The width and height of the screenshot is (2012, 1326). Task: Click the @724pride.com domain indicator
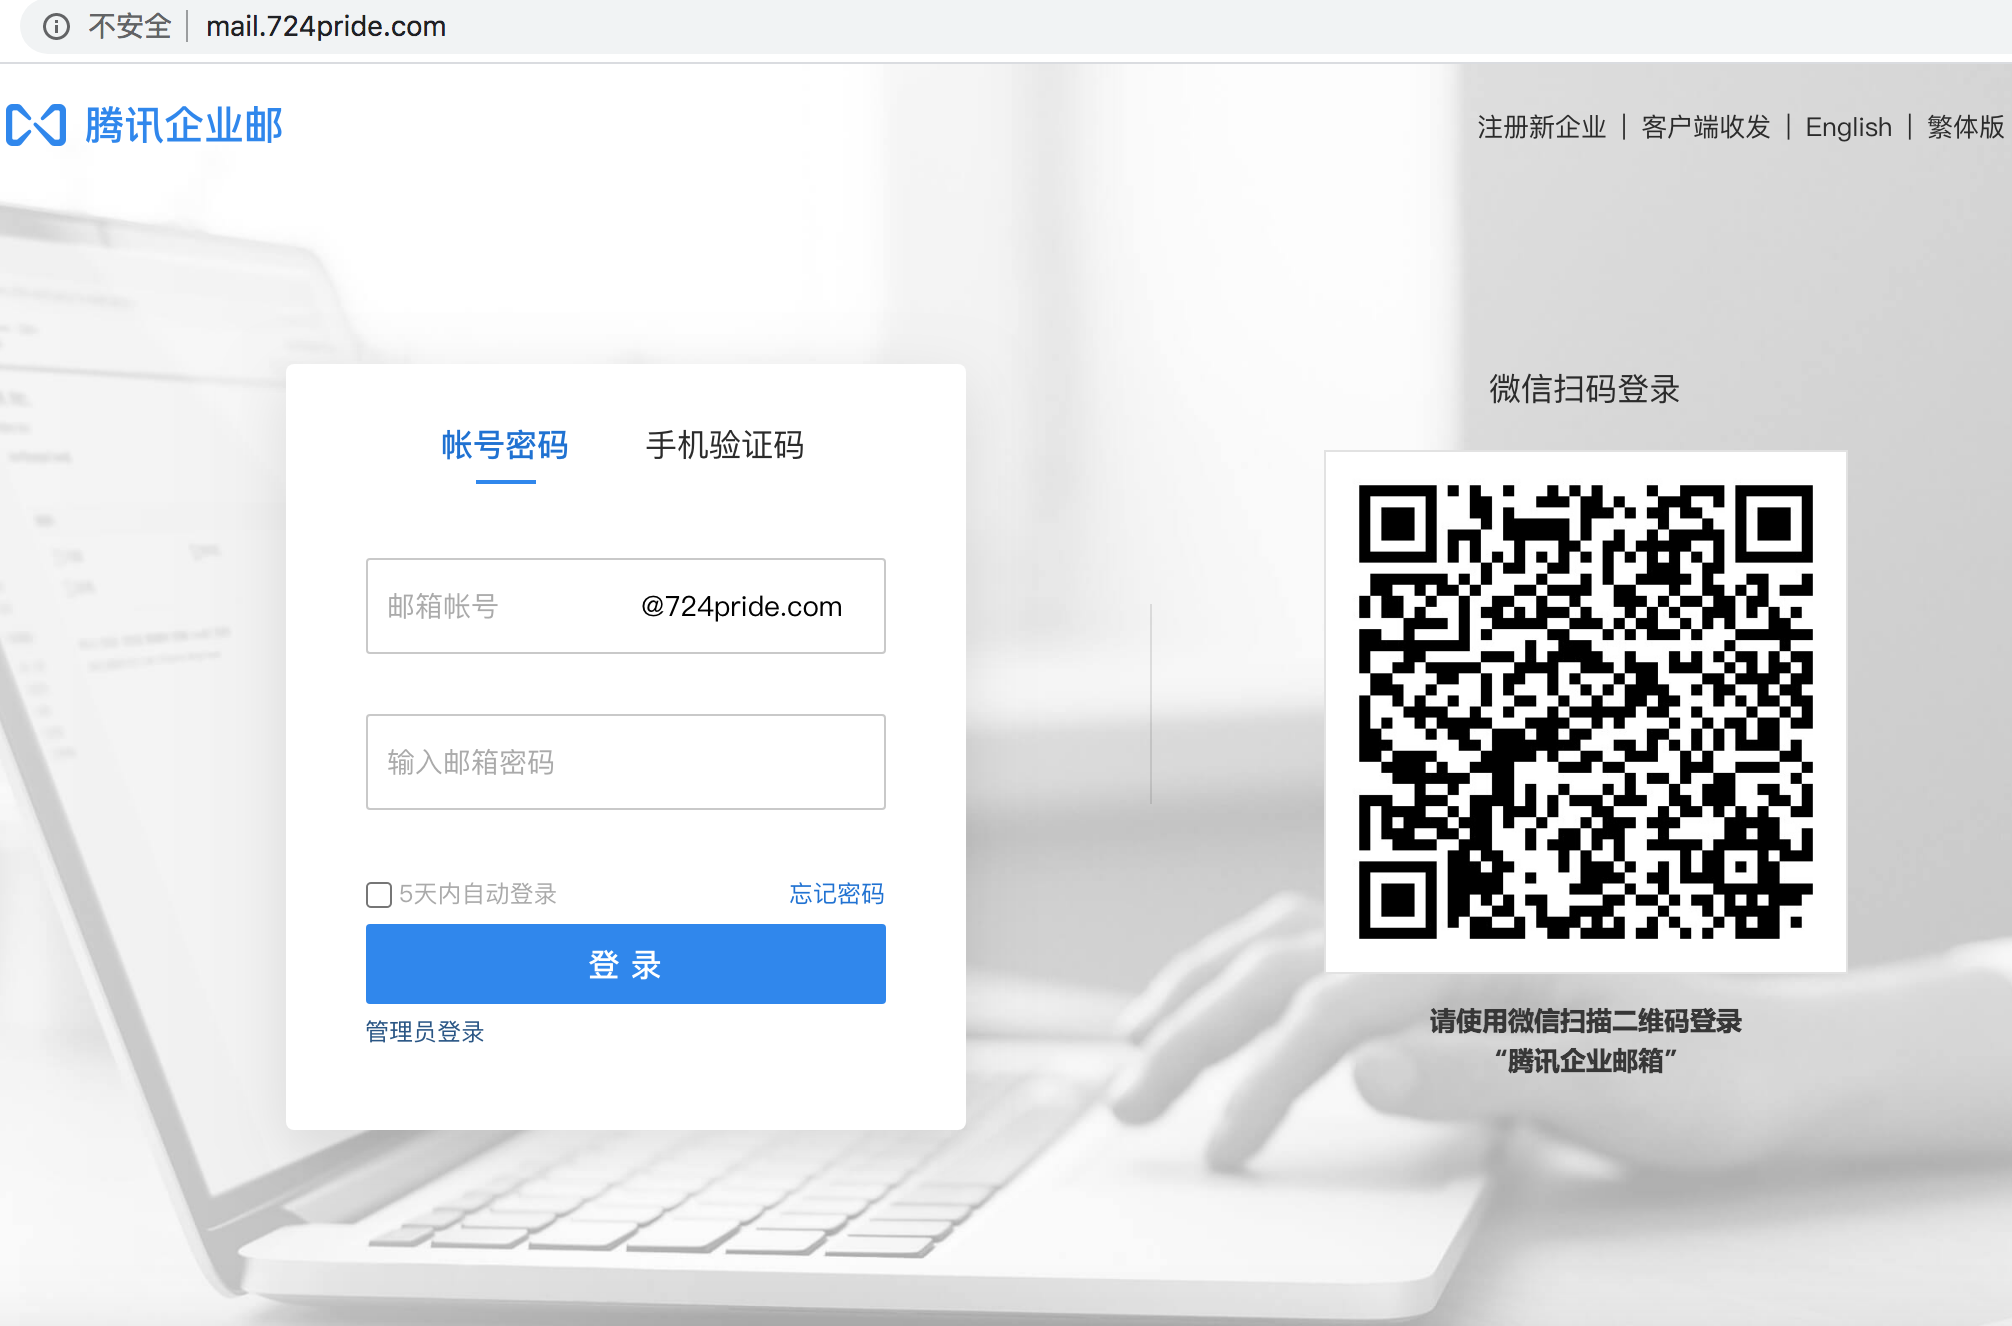click(x=741, y=604)
